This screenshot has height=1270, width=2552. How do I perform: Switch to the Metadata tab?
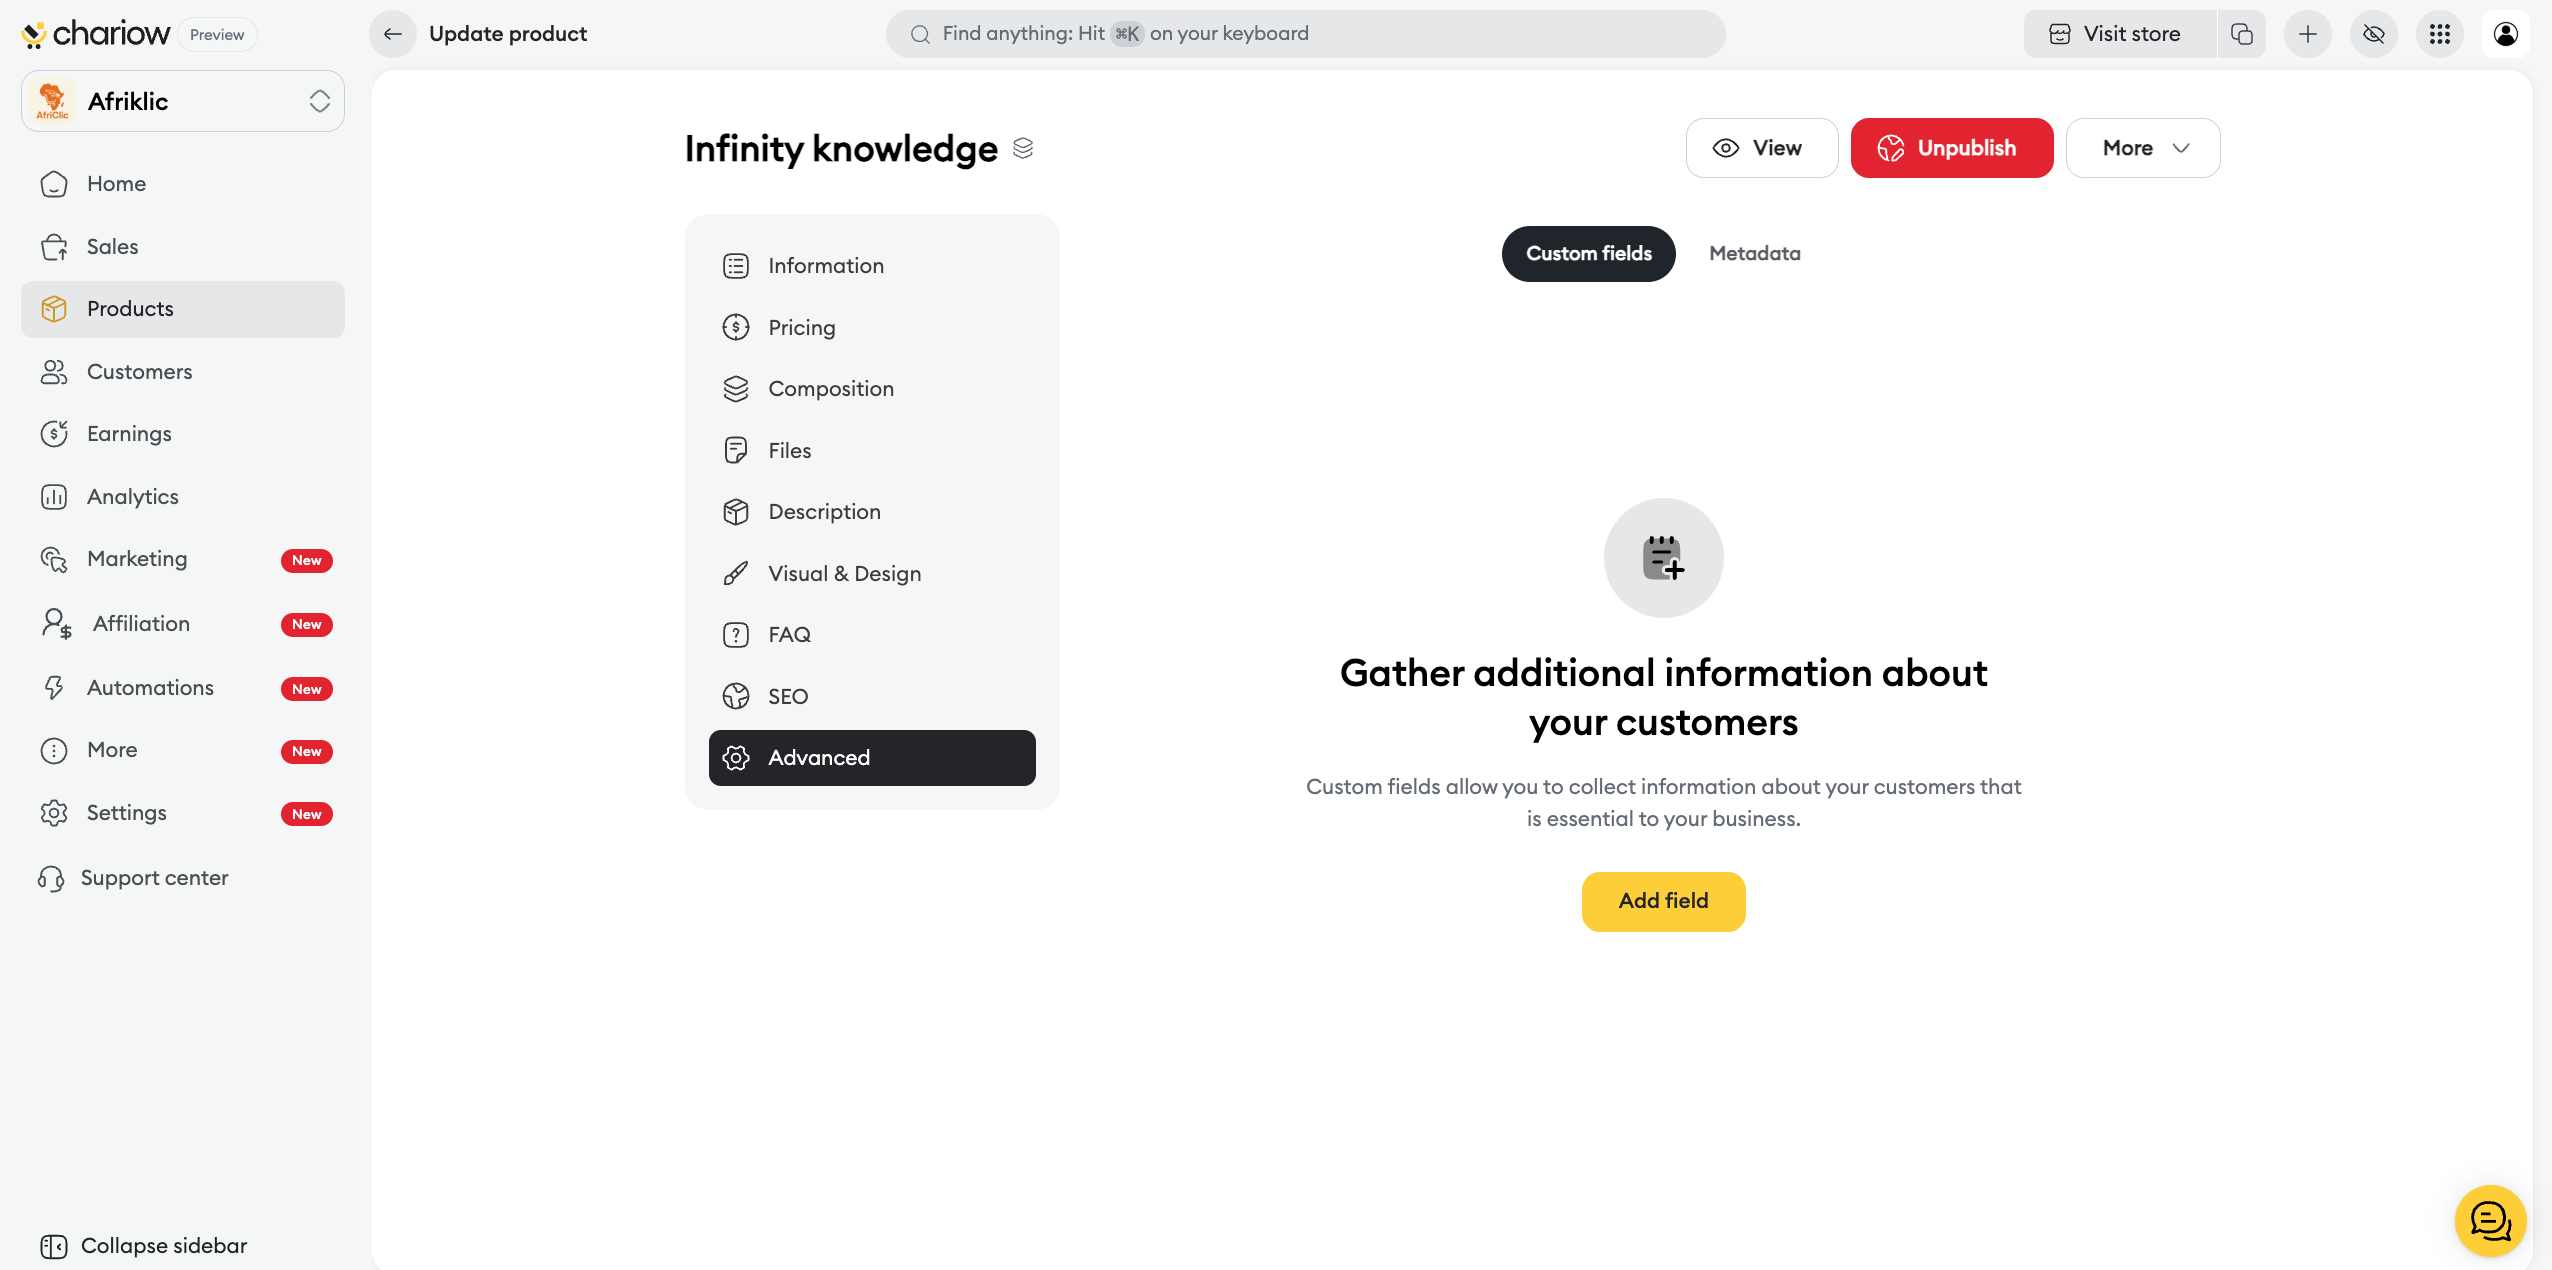point(1754,254)
